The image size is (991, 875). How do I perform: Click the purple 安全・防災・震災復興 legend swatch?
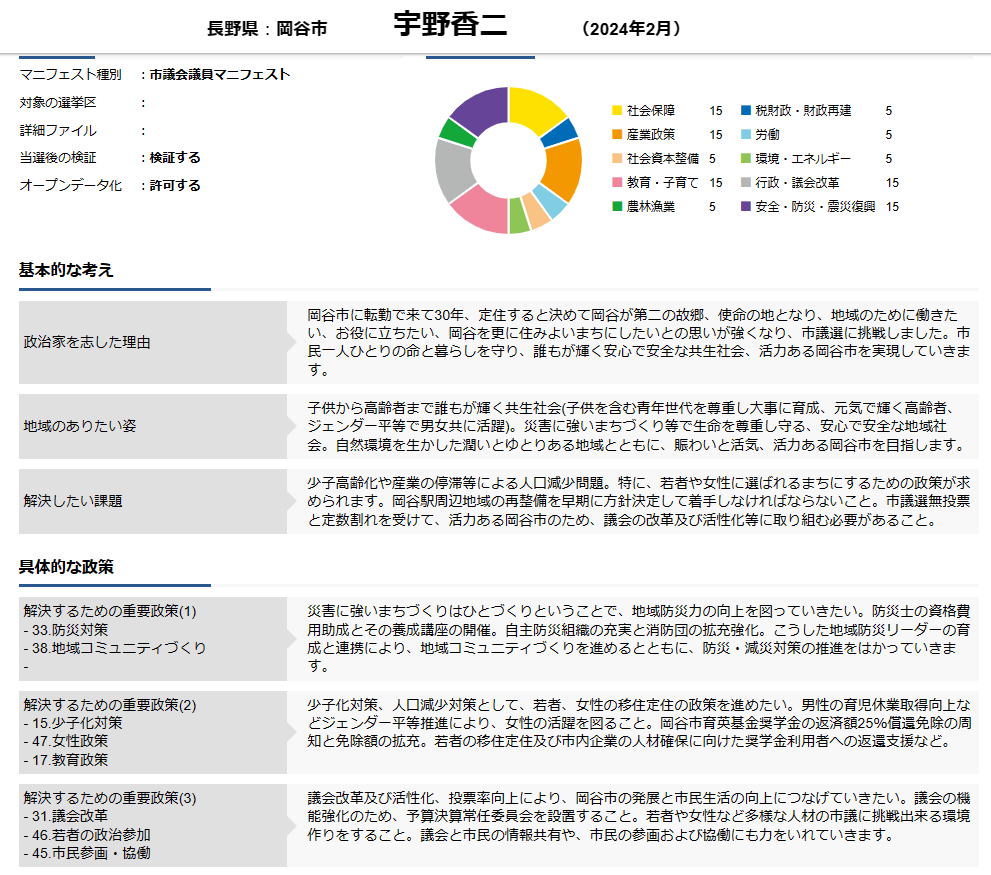(x=746, y=207)
